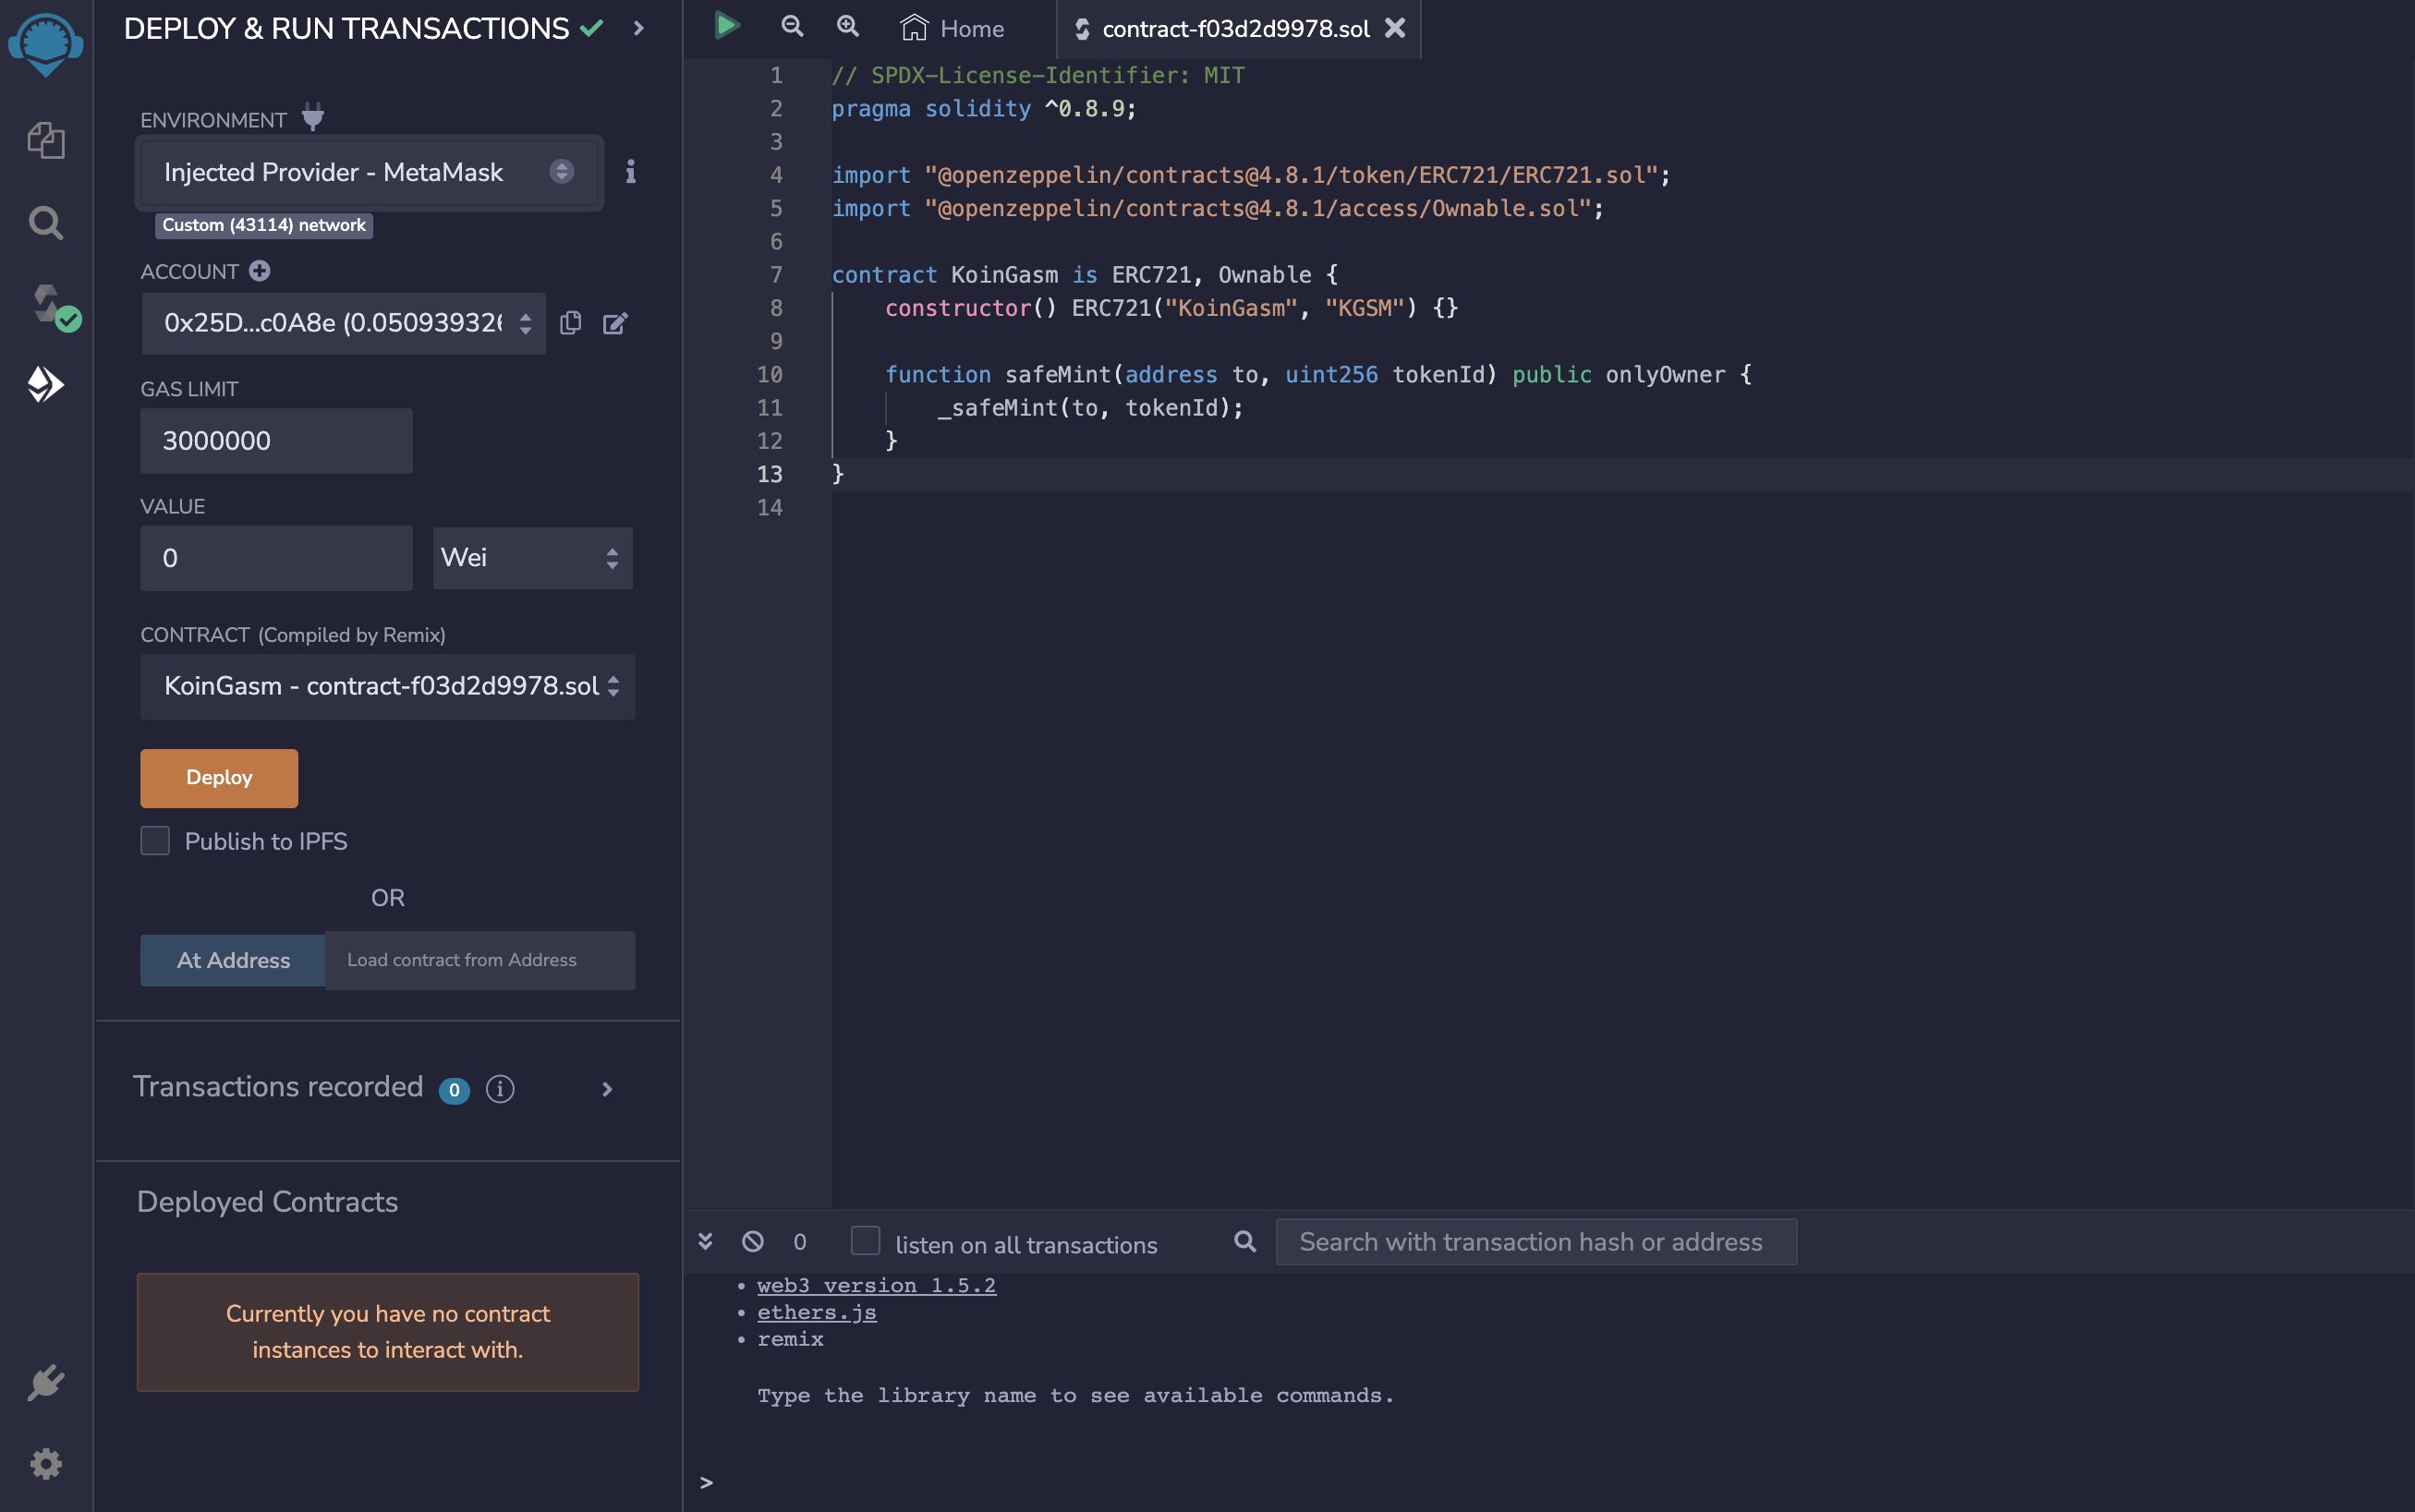Copy account address with clipboard icon
Image resolution: width=2415 pixels, height=1512 pixels.
coord(570,323)
